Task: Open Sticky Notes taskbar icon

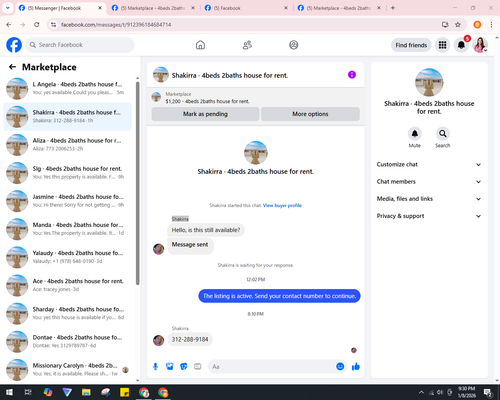Action: [x=125, y=392]
